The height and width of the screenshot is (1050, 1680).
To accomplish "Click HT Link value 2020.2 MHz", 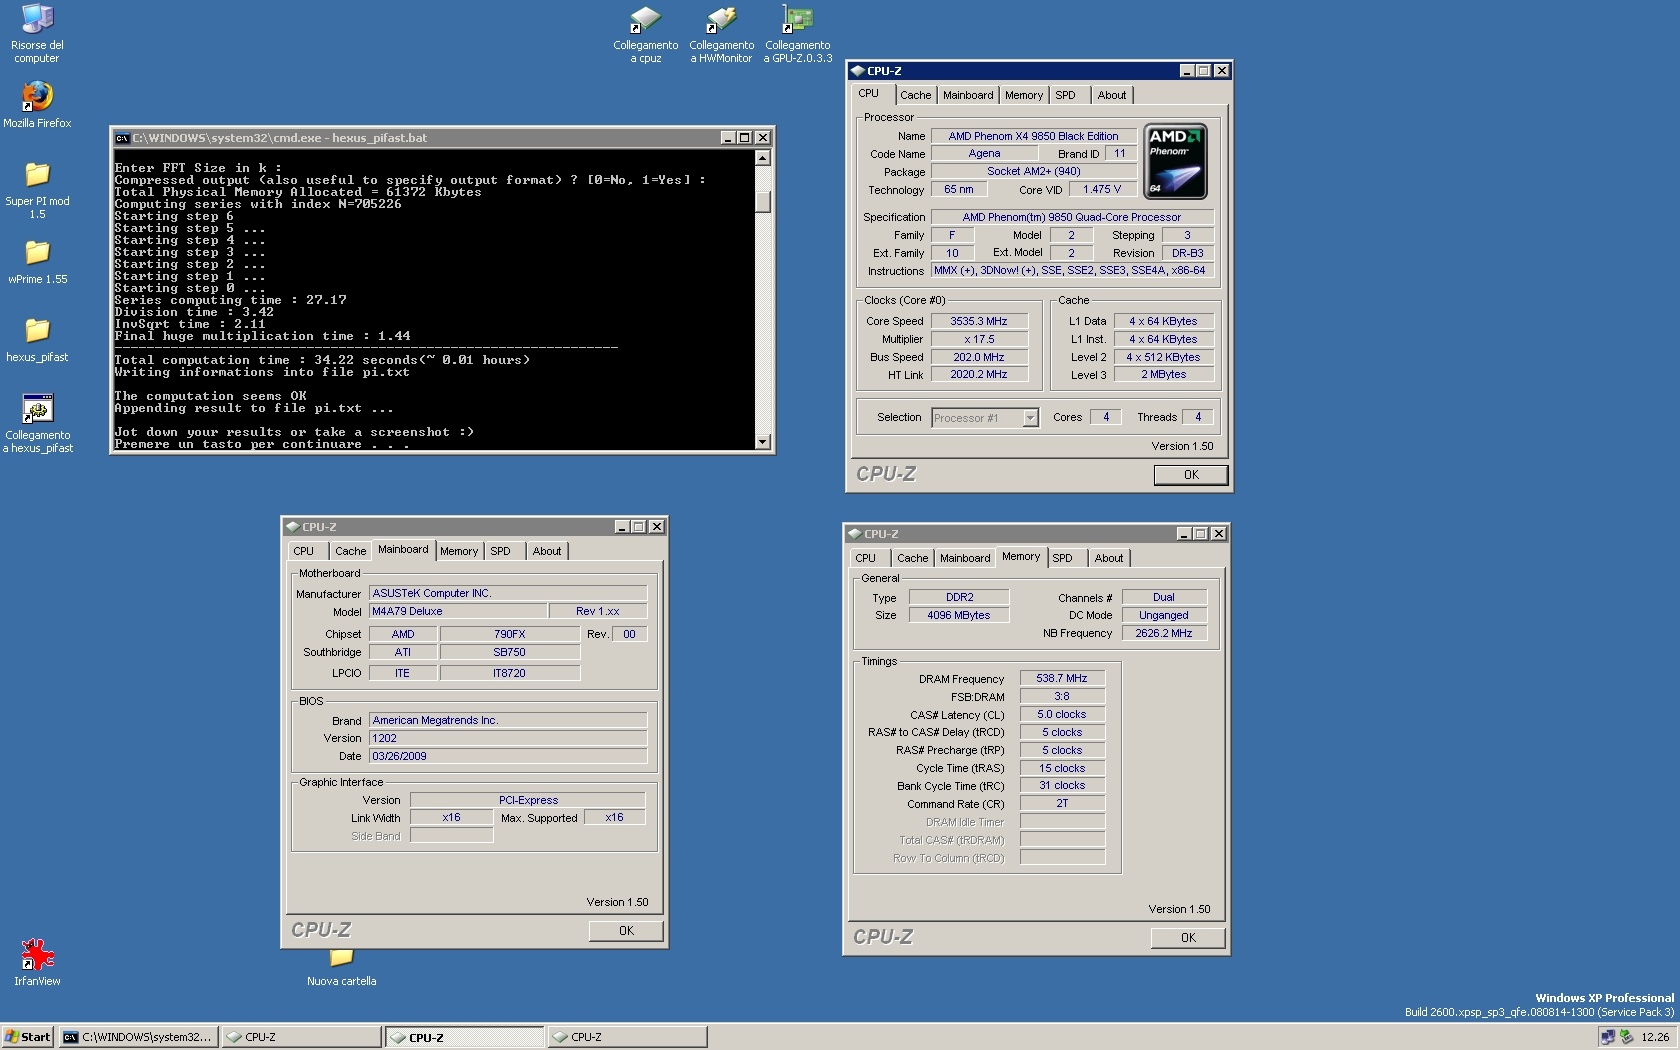I will (x=979, y=374).
